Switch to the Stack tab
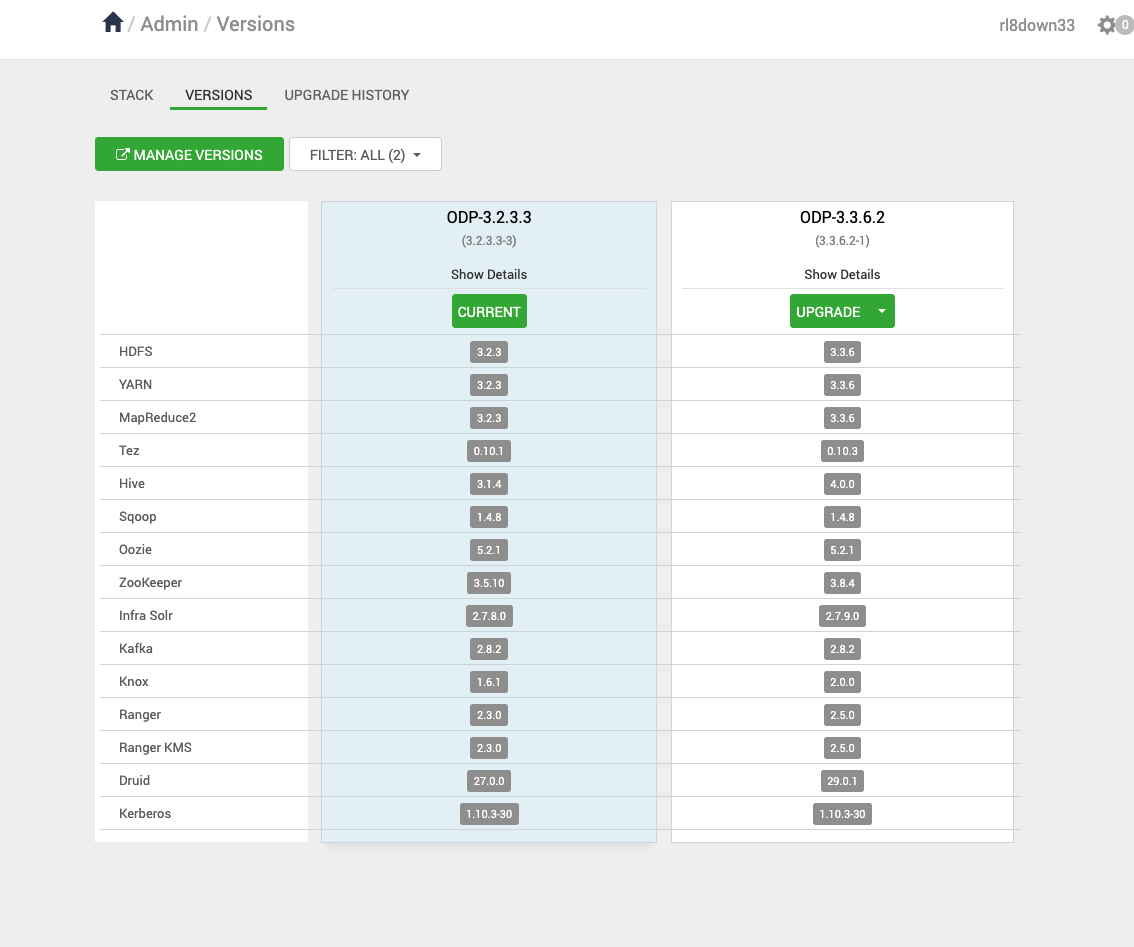Screen dimensions: 1134x947 (132, 95)
